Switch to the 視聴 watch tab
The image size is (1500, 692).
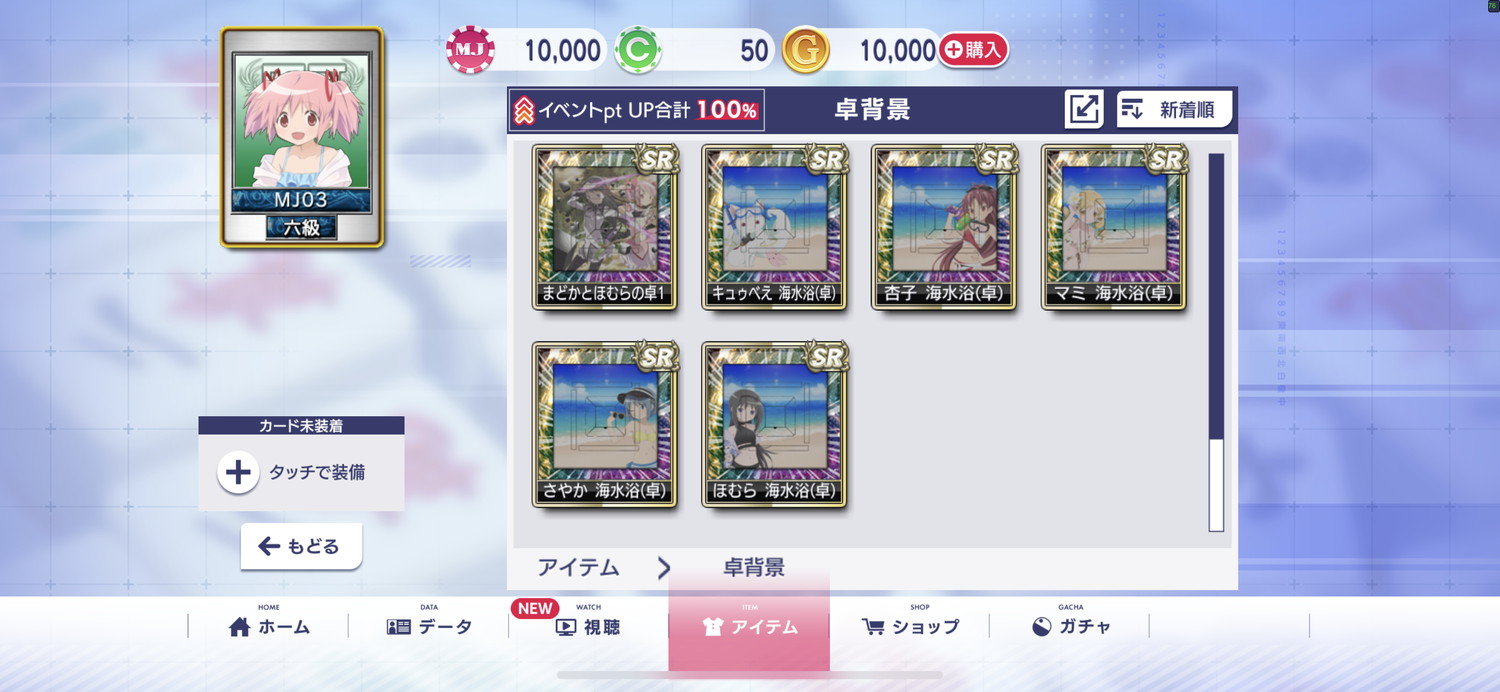click(x=588, y=626)
